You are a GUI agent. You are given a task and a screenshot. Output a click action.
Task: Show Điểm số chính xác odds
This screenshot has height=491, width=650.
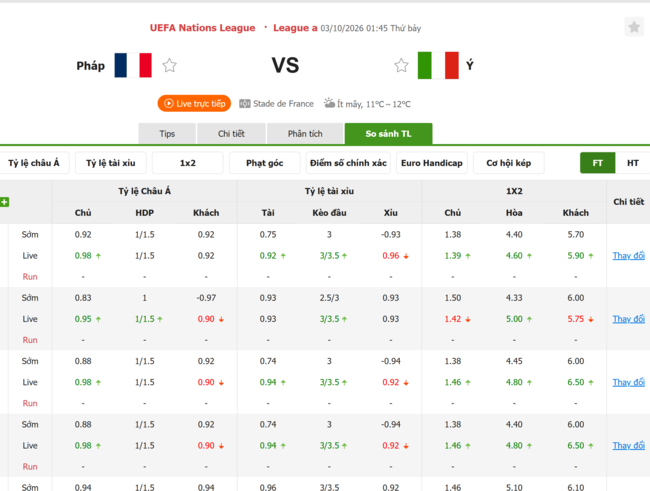[348, 163]
